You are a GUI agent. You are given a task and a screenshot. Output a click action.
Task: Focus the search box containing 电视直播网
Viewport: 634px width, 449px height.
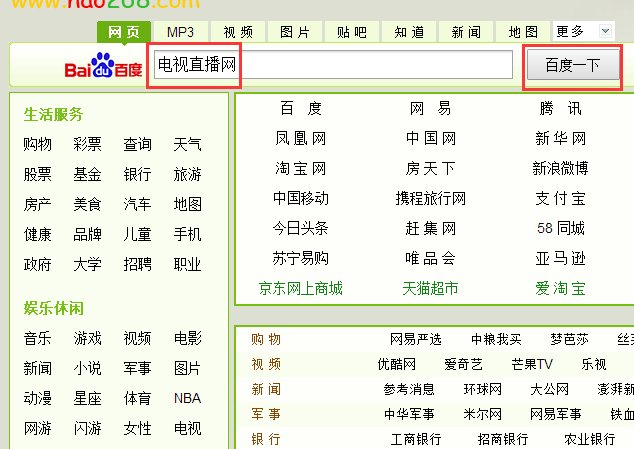point(333,65)
